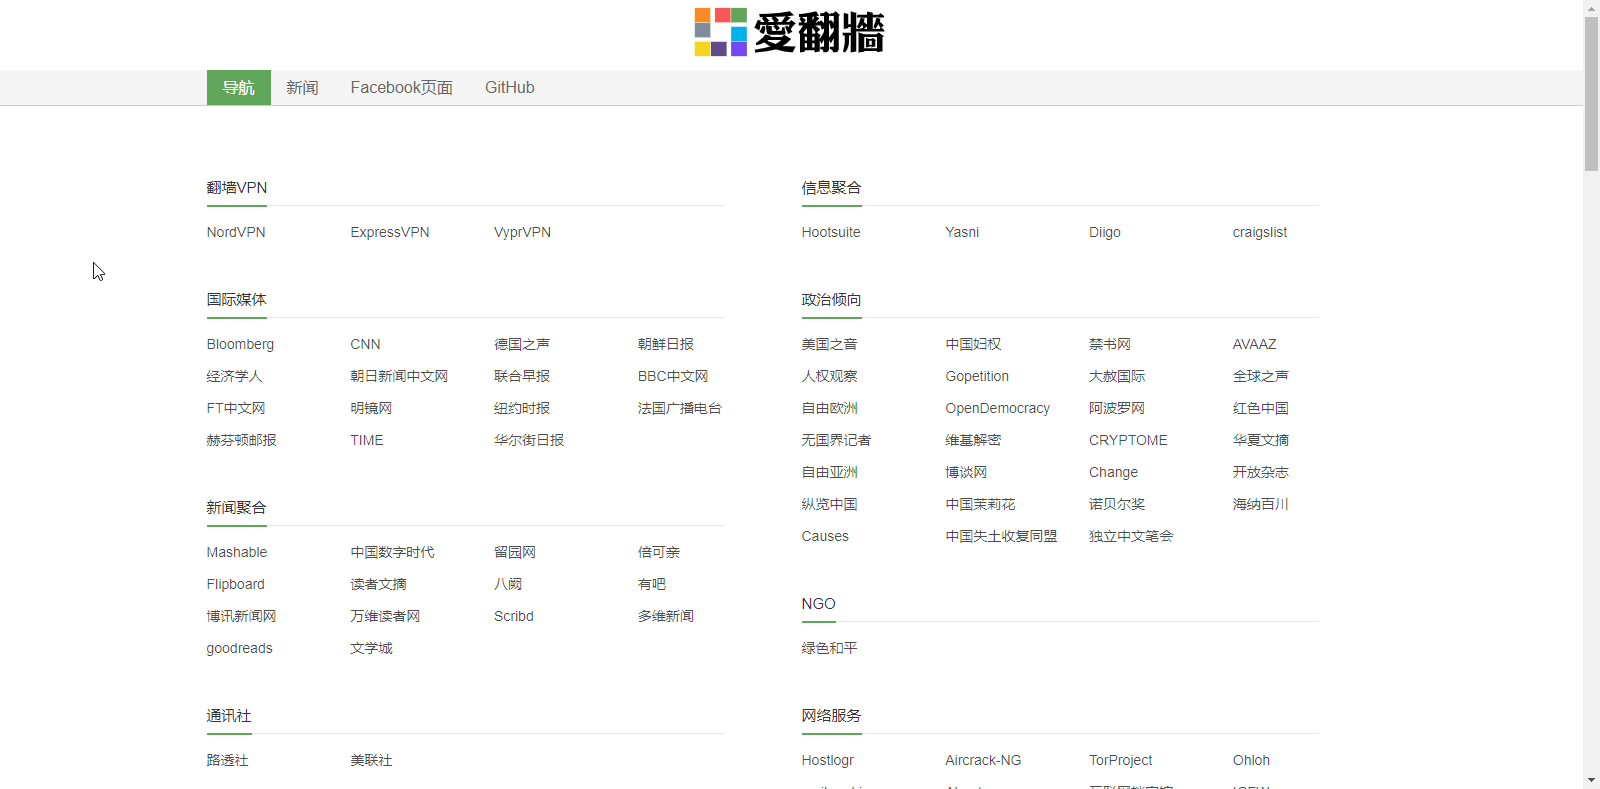Click the CRYPTOME link
Image resolution: width=1600 pixels, height=789 pixels.
click(1128, 440)
